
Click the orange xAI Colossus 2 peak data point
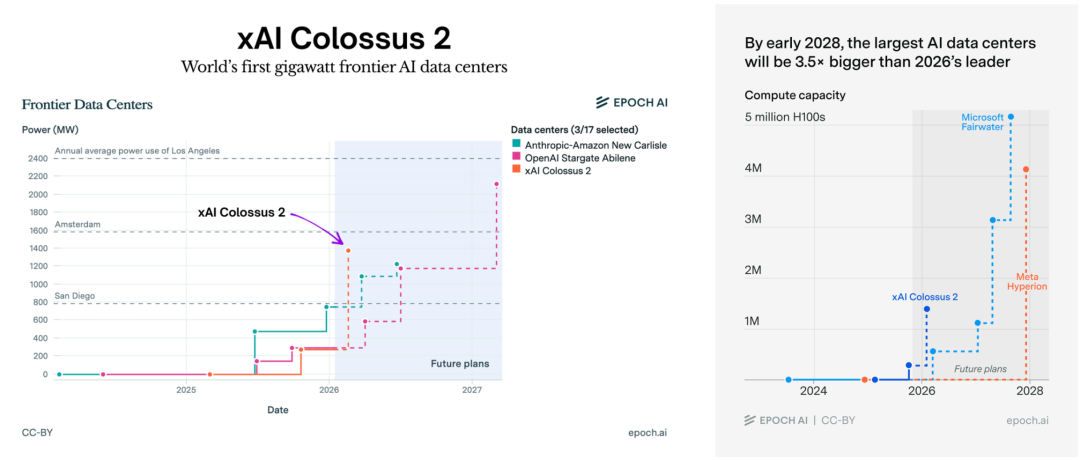pos(348,250)
